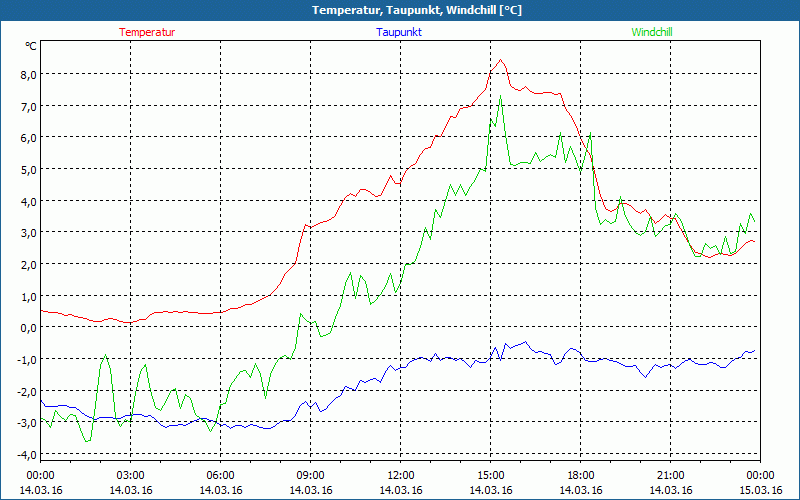Image resolution: width=800 pixels, height=500 pixels.
Task: Select the red 'Temperatur' legend label
Action: tap(147, 32)
